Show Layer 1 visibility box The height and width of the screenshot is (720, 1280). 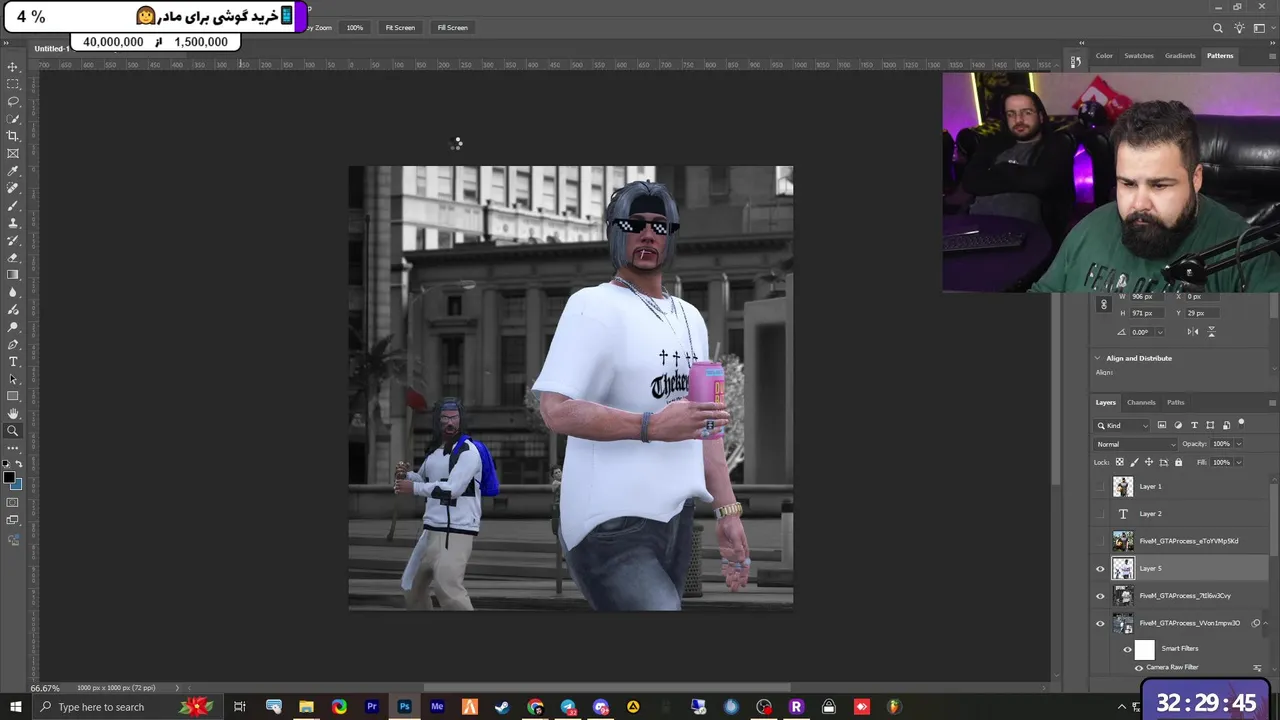pos(1101,486)
